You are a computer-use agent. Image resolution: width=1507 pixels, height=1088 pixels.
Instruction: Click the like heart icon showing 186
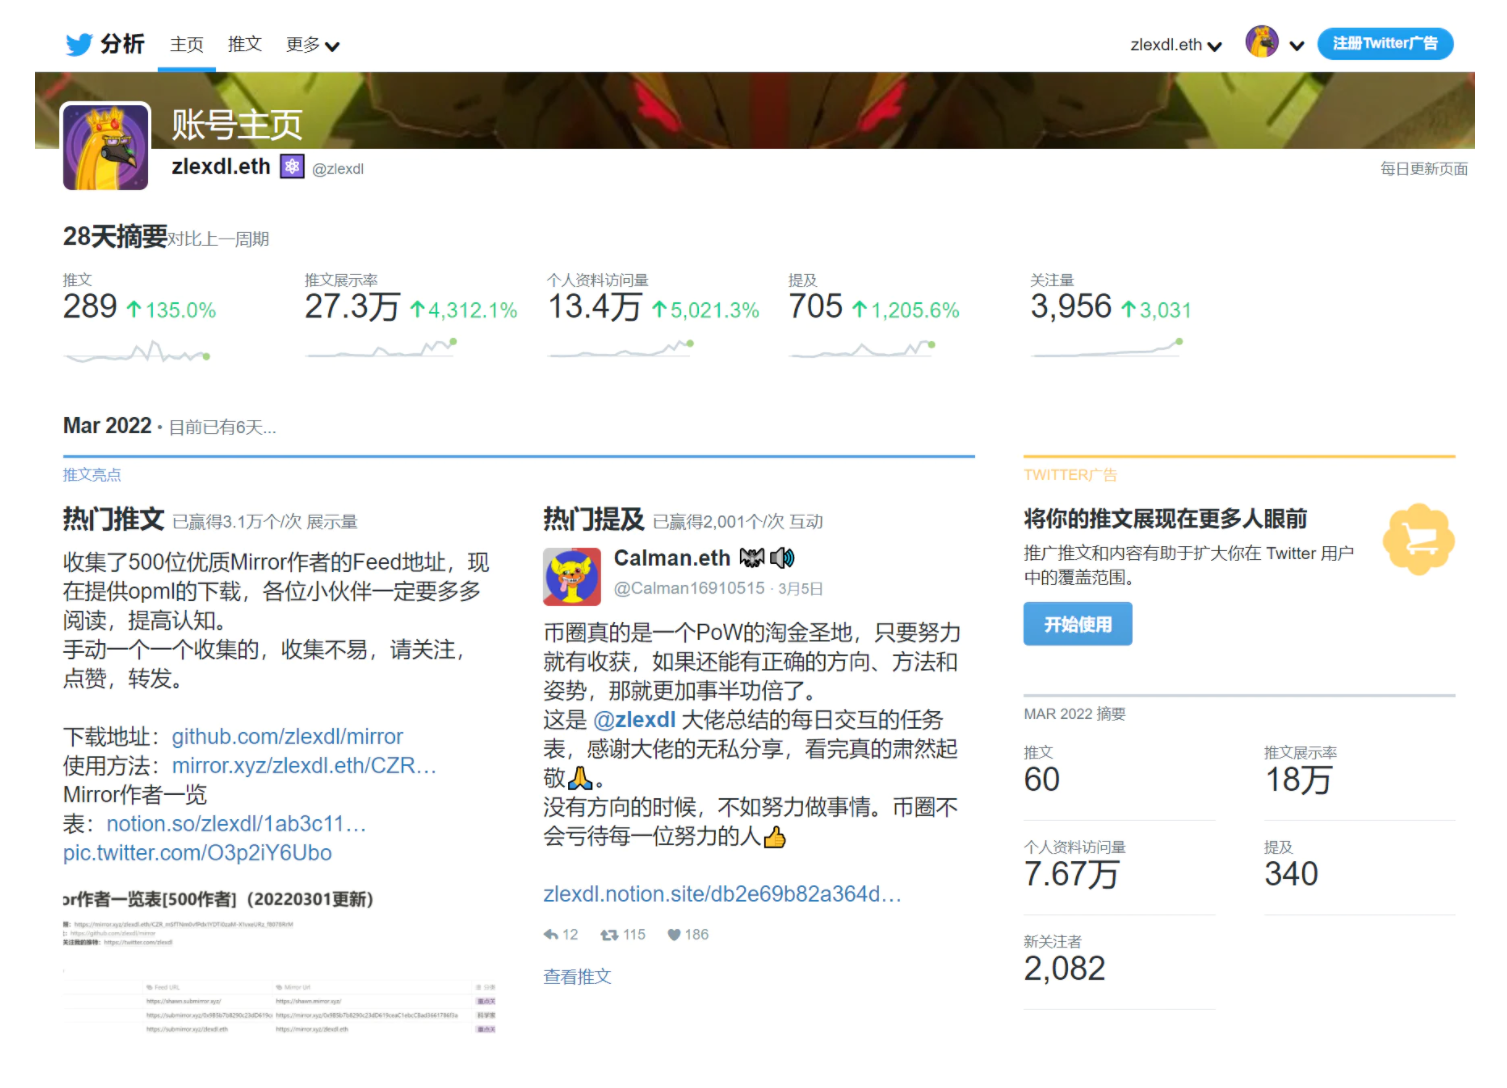(x=674, y=935)
